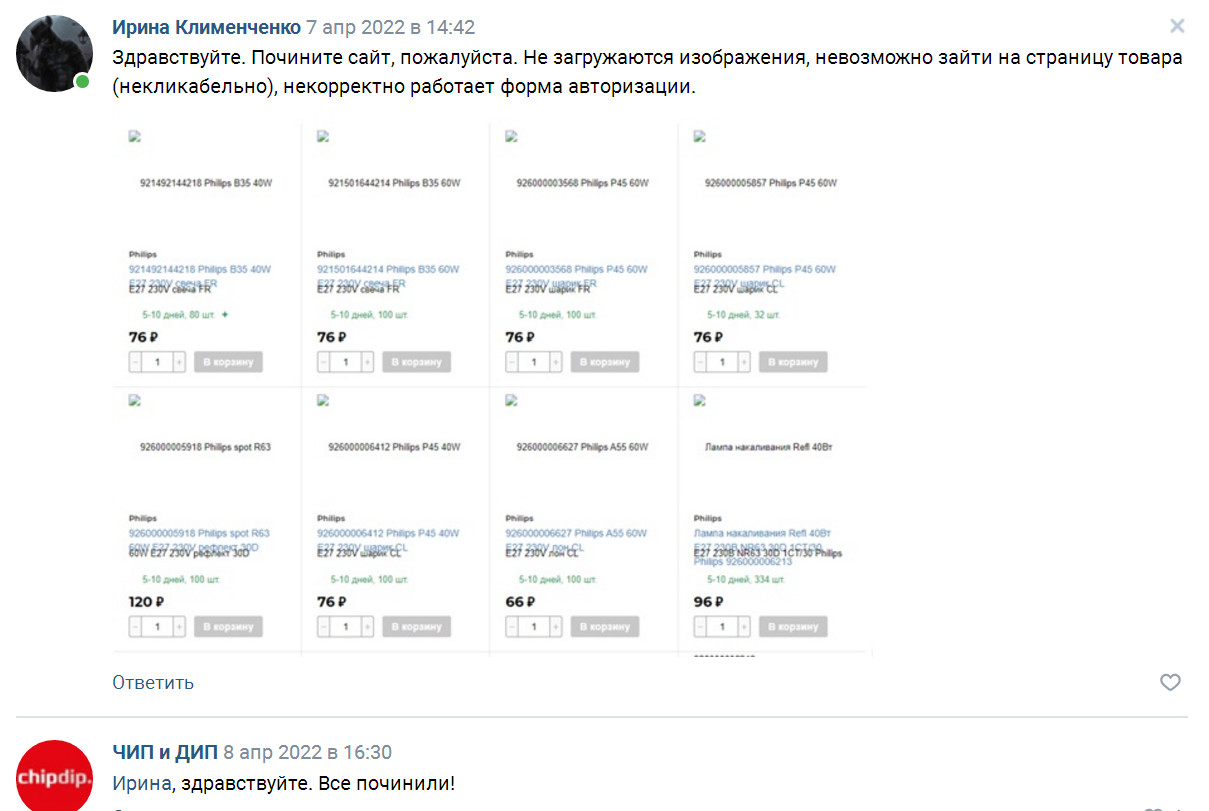Viewport: 1209px width, 811px height.
Task: Open the 7 апр 2022 в 14:42 timestamp
Action: [x=390, y=27]
